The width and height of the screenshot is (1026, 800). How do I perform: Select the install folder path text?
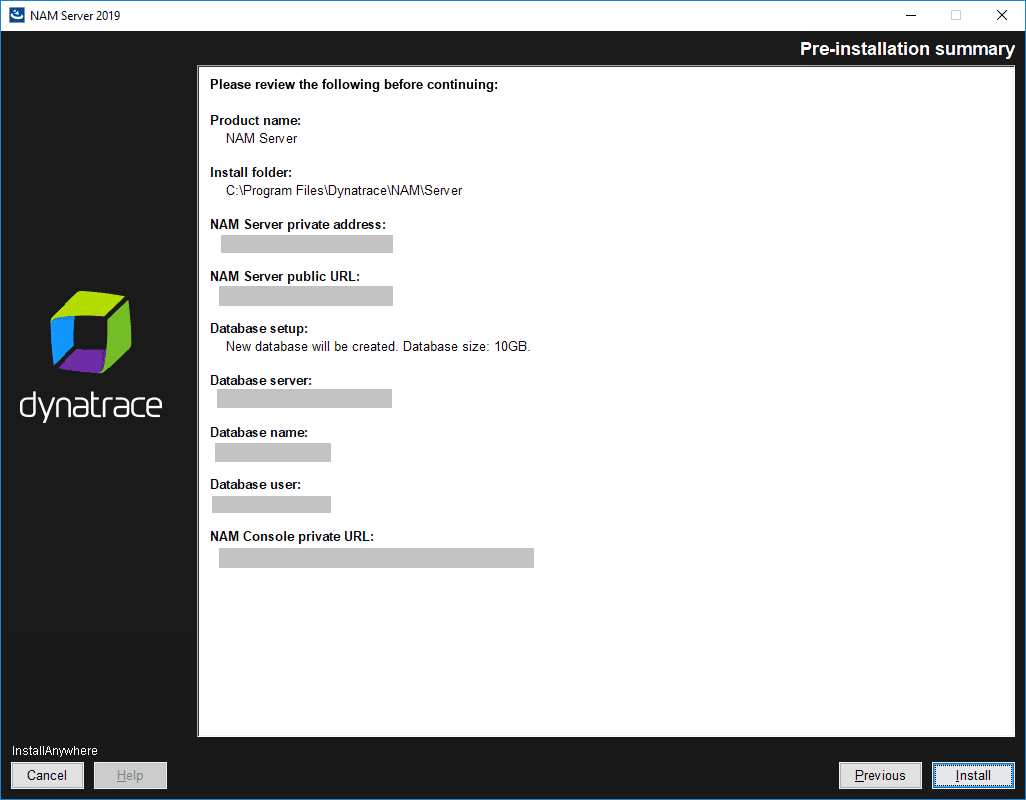[x=344, y=190]
